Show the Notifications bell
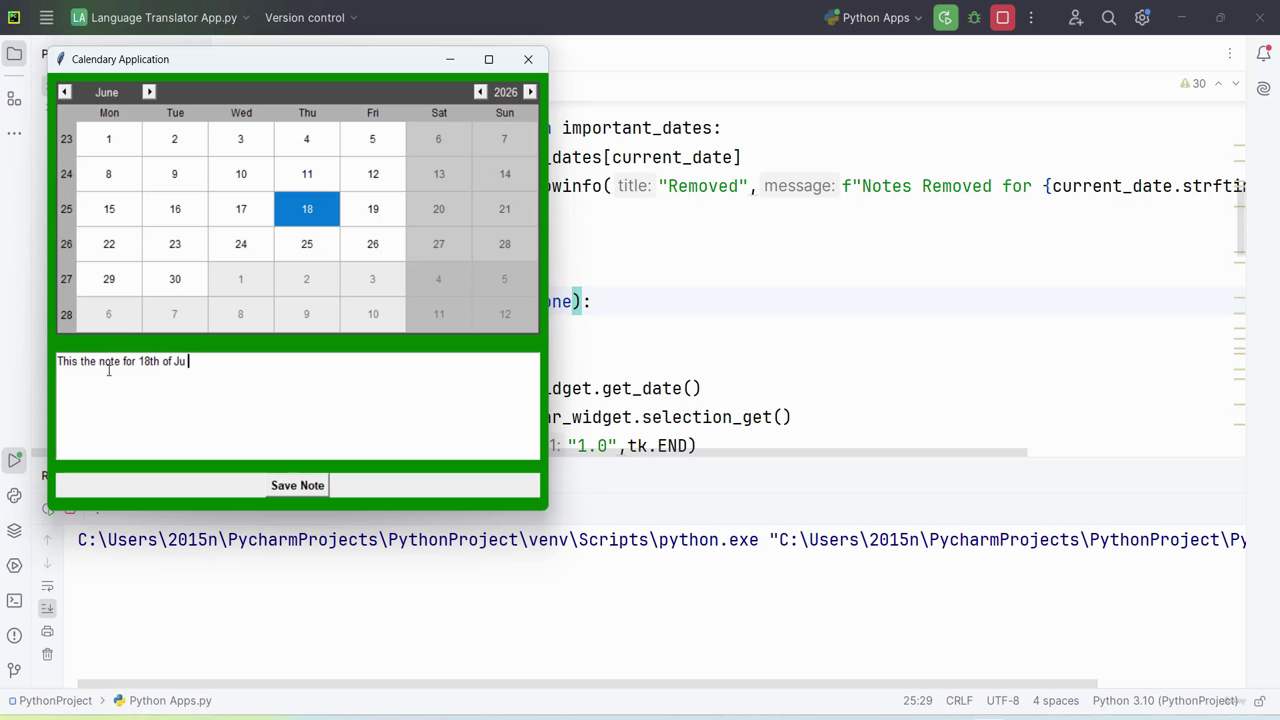The image size is (1280, 720). [1264, 54]
